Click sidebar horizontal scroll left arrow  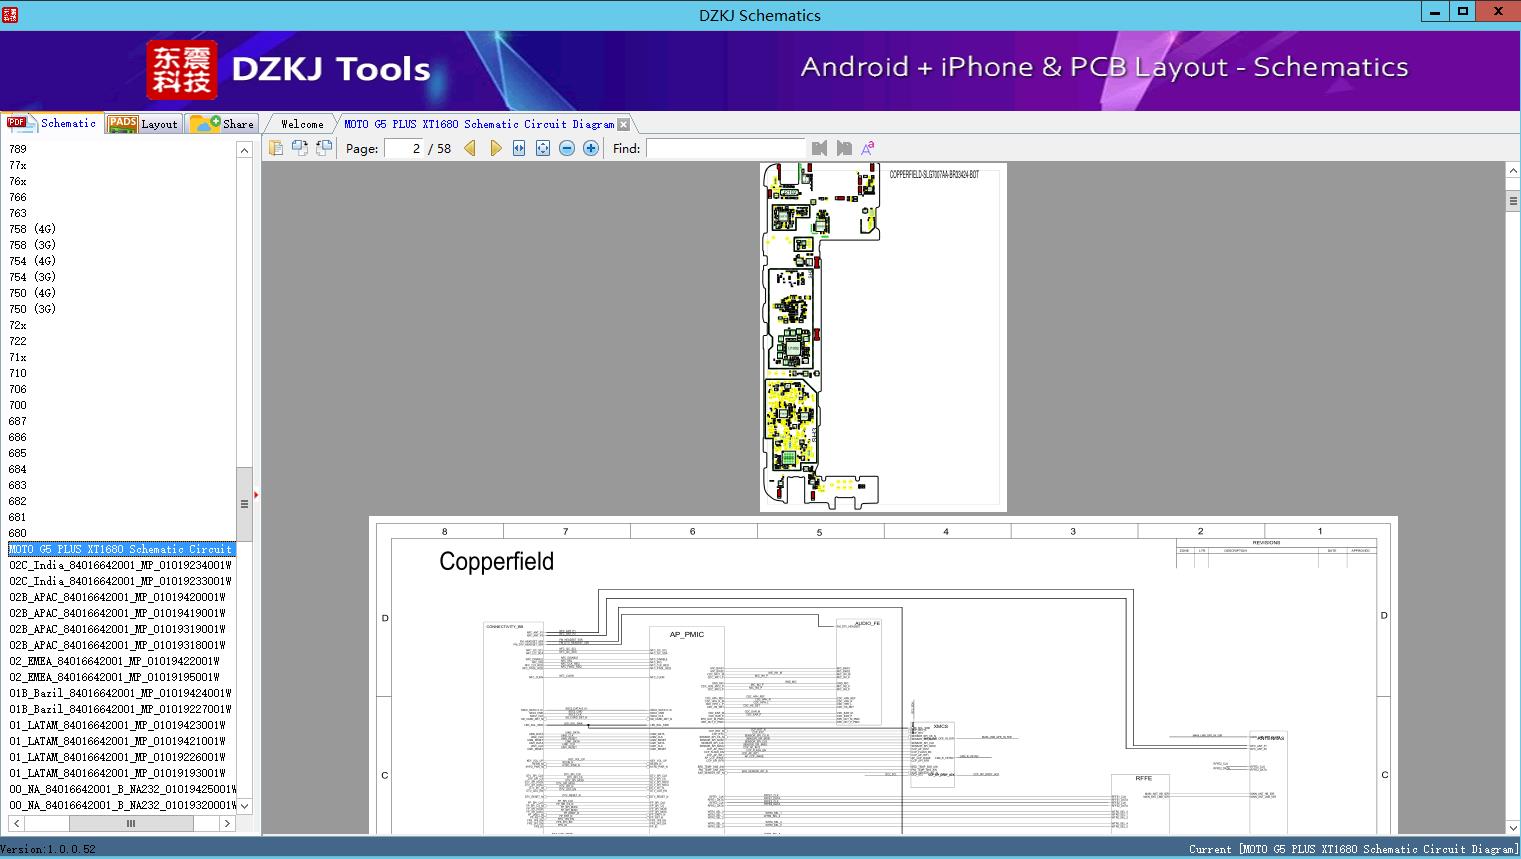(17, 823)
